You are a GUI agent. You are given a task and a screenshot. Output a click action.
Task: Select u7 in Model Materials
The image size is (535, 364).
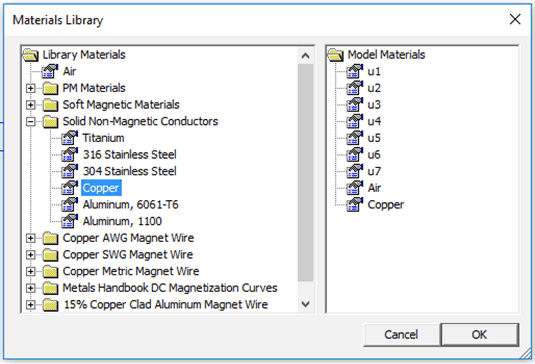[x=374, y=171]
